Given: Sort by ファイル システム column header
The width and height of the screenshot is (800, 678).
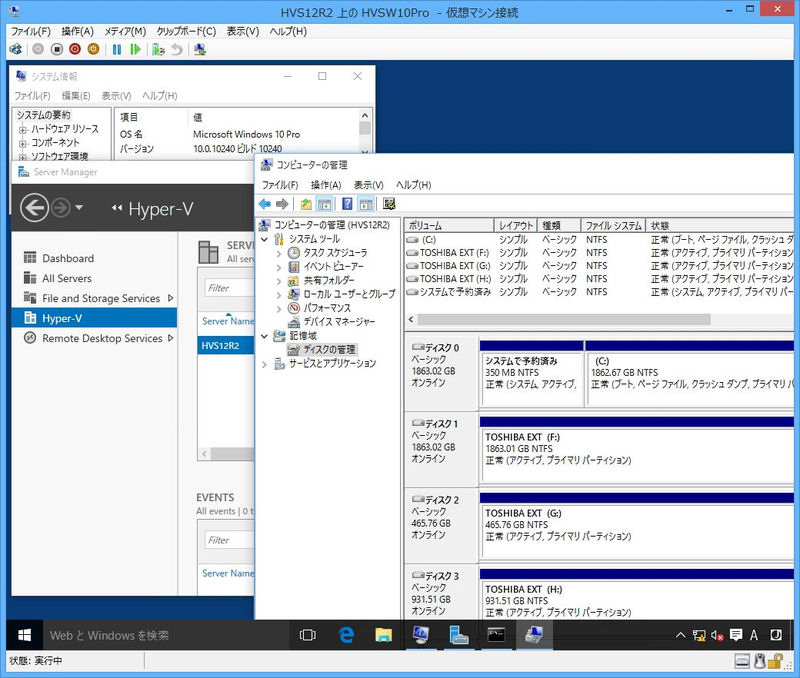Looking at the screenshot, I should pyautogui.click(x=613, y=225).
